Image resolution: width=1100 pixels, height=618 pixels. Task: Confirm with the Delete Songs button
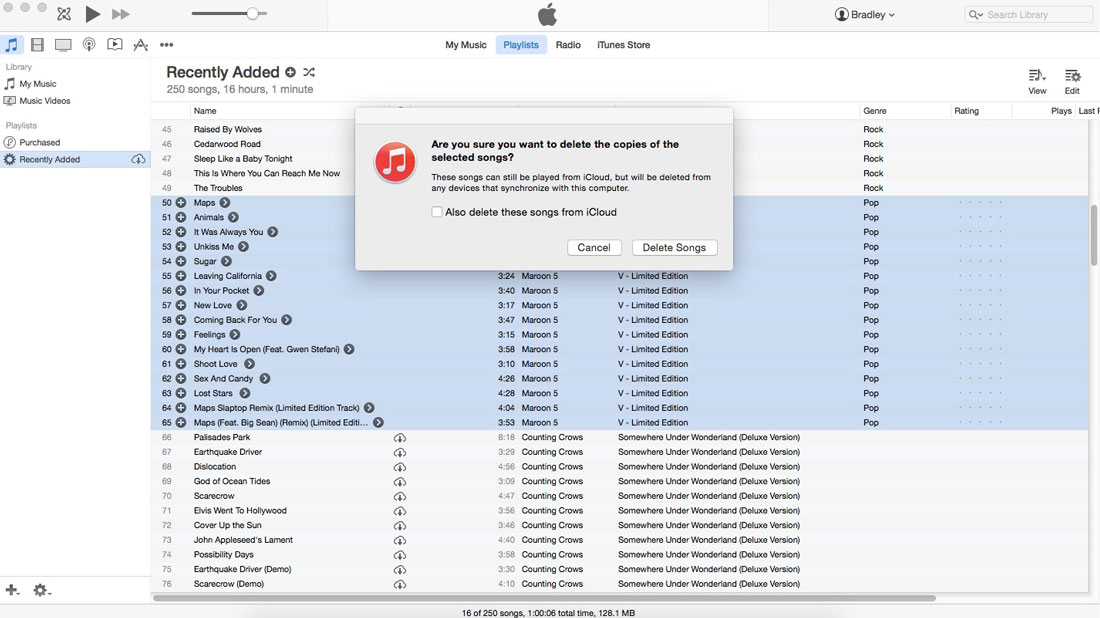(674, 248)
